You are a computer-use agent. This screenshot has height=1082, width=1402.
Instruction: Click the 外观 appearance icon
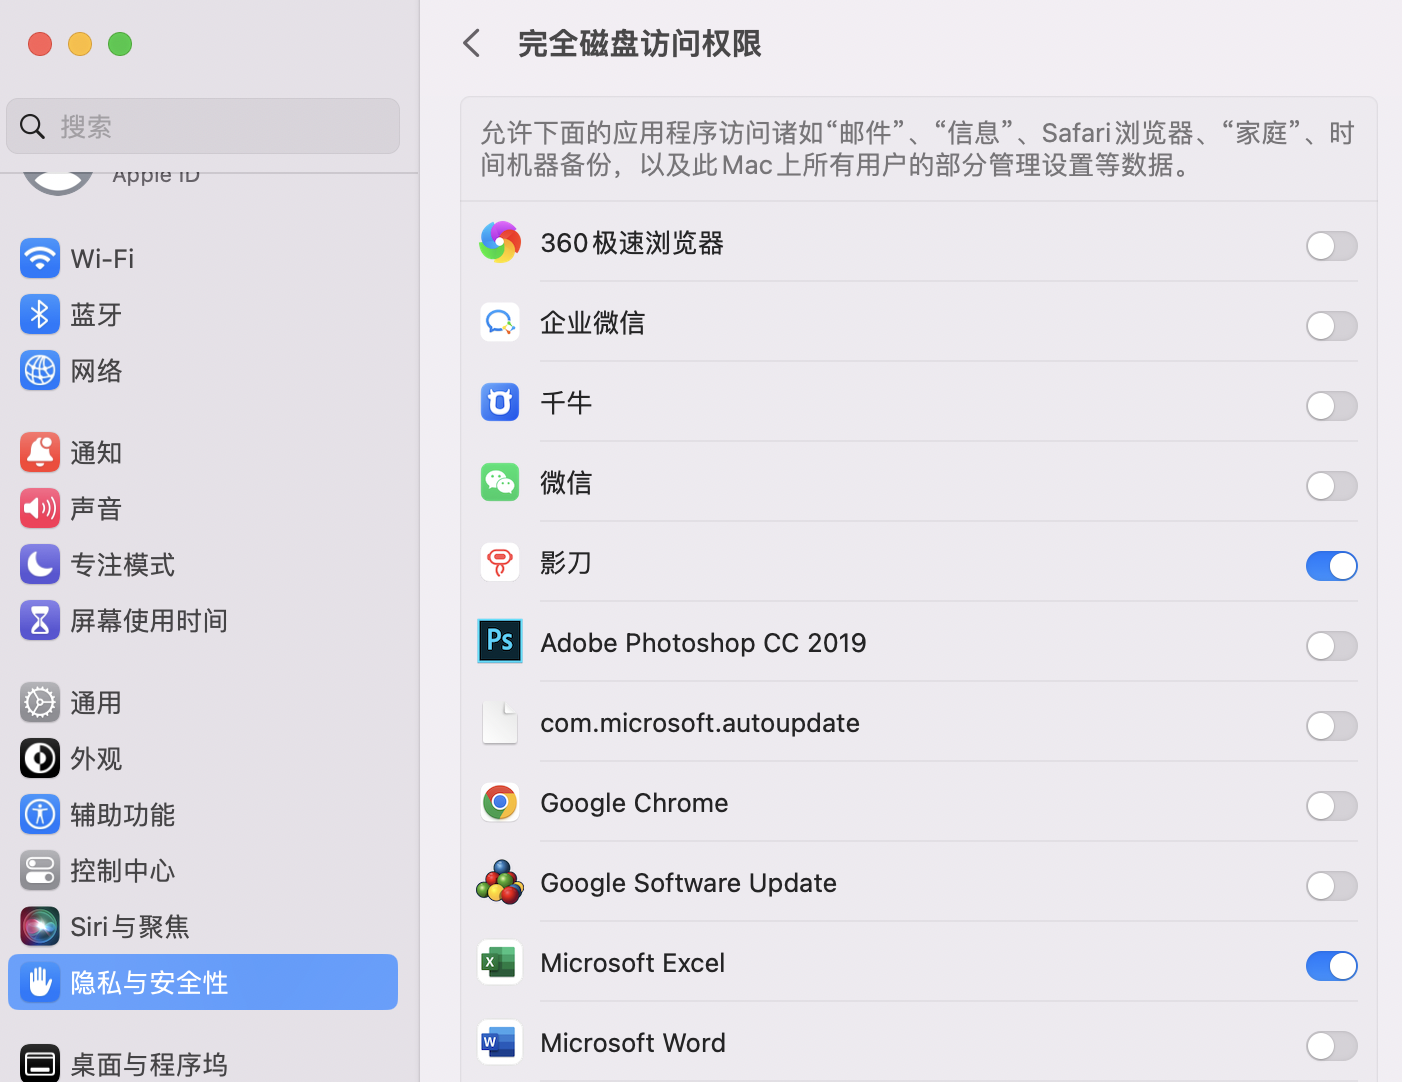point(40,759)
